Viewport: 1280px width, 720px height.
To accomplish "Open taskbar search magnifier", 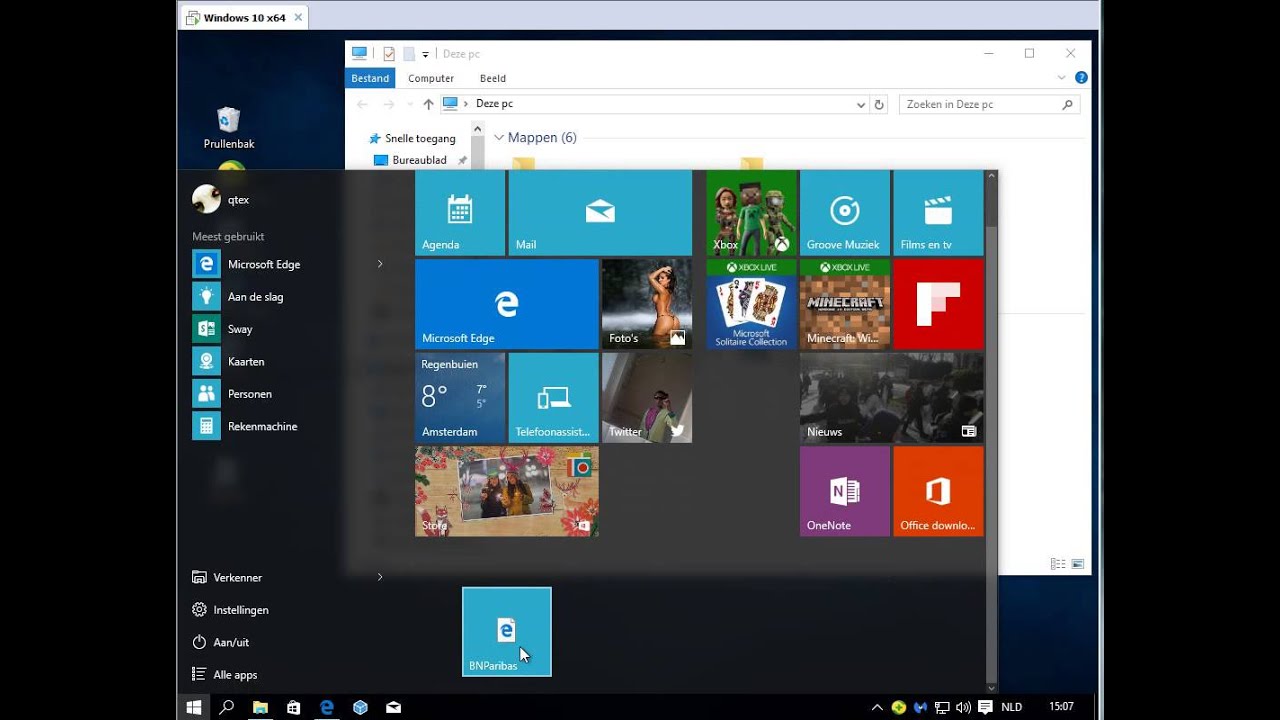I will coord(227,707).
